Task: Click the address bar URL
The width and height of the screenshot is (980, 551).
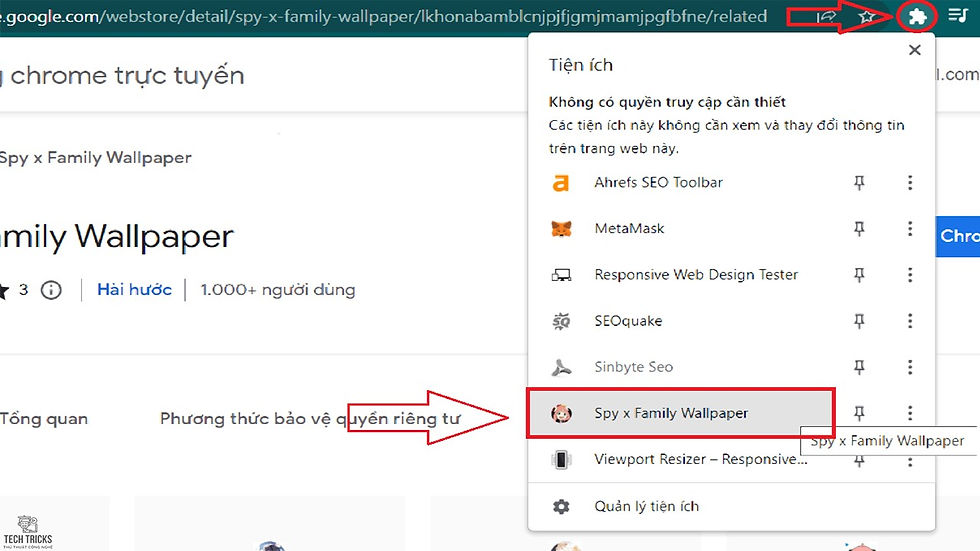Action: [384, 16]
